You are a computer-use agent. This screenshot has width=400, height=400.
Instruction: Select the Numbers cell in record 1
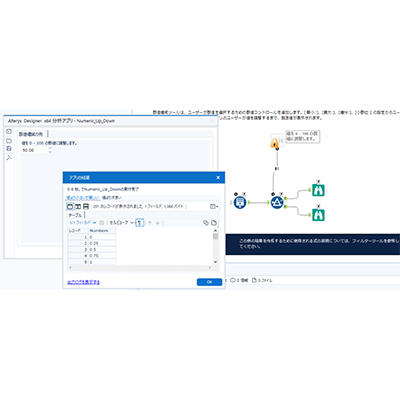pyautogui.click(x=102, y=237)
